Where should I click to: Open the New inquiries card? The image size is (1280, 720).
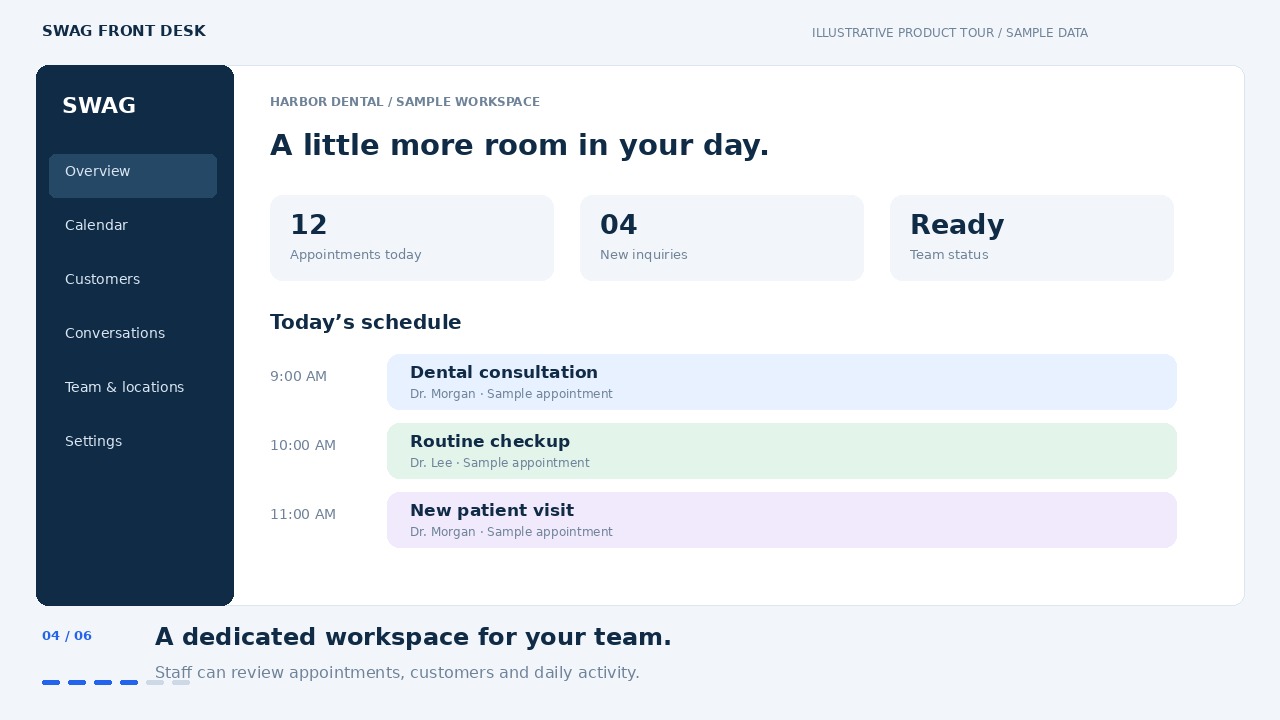[x=722, y=238]
